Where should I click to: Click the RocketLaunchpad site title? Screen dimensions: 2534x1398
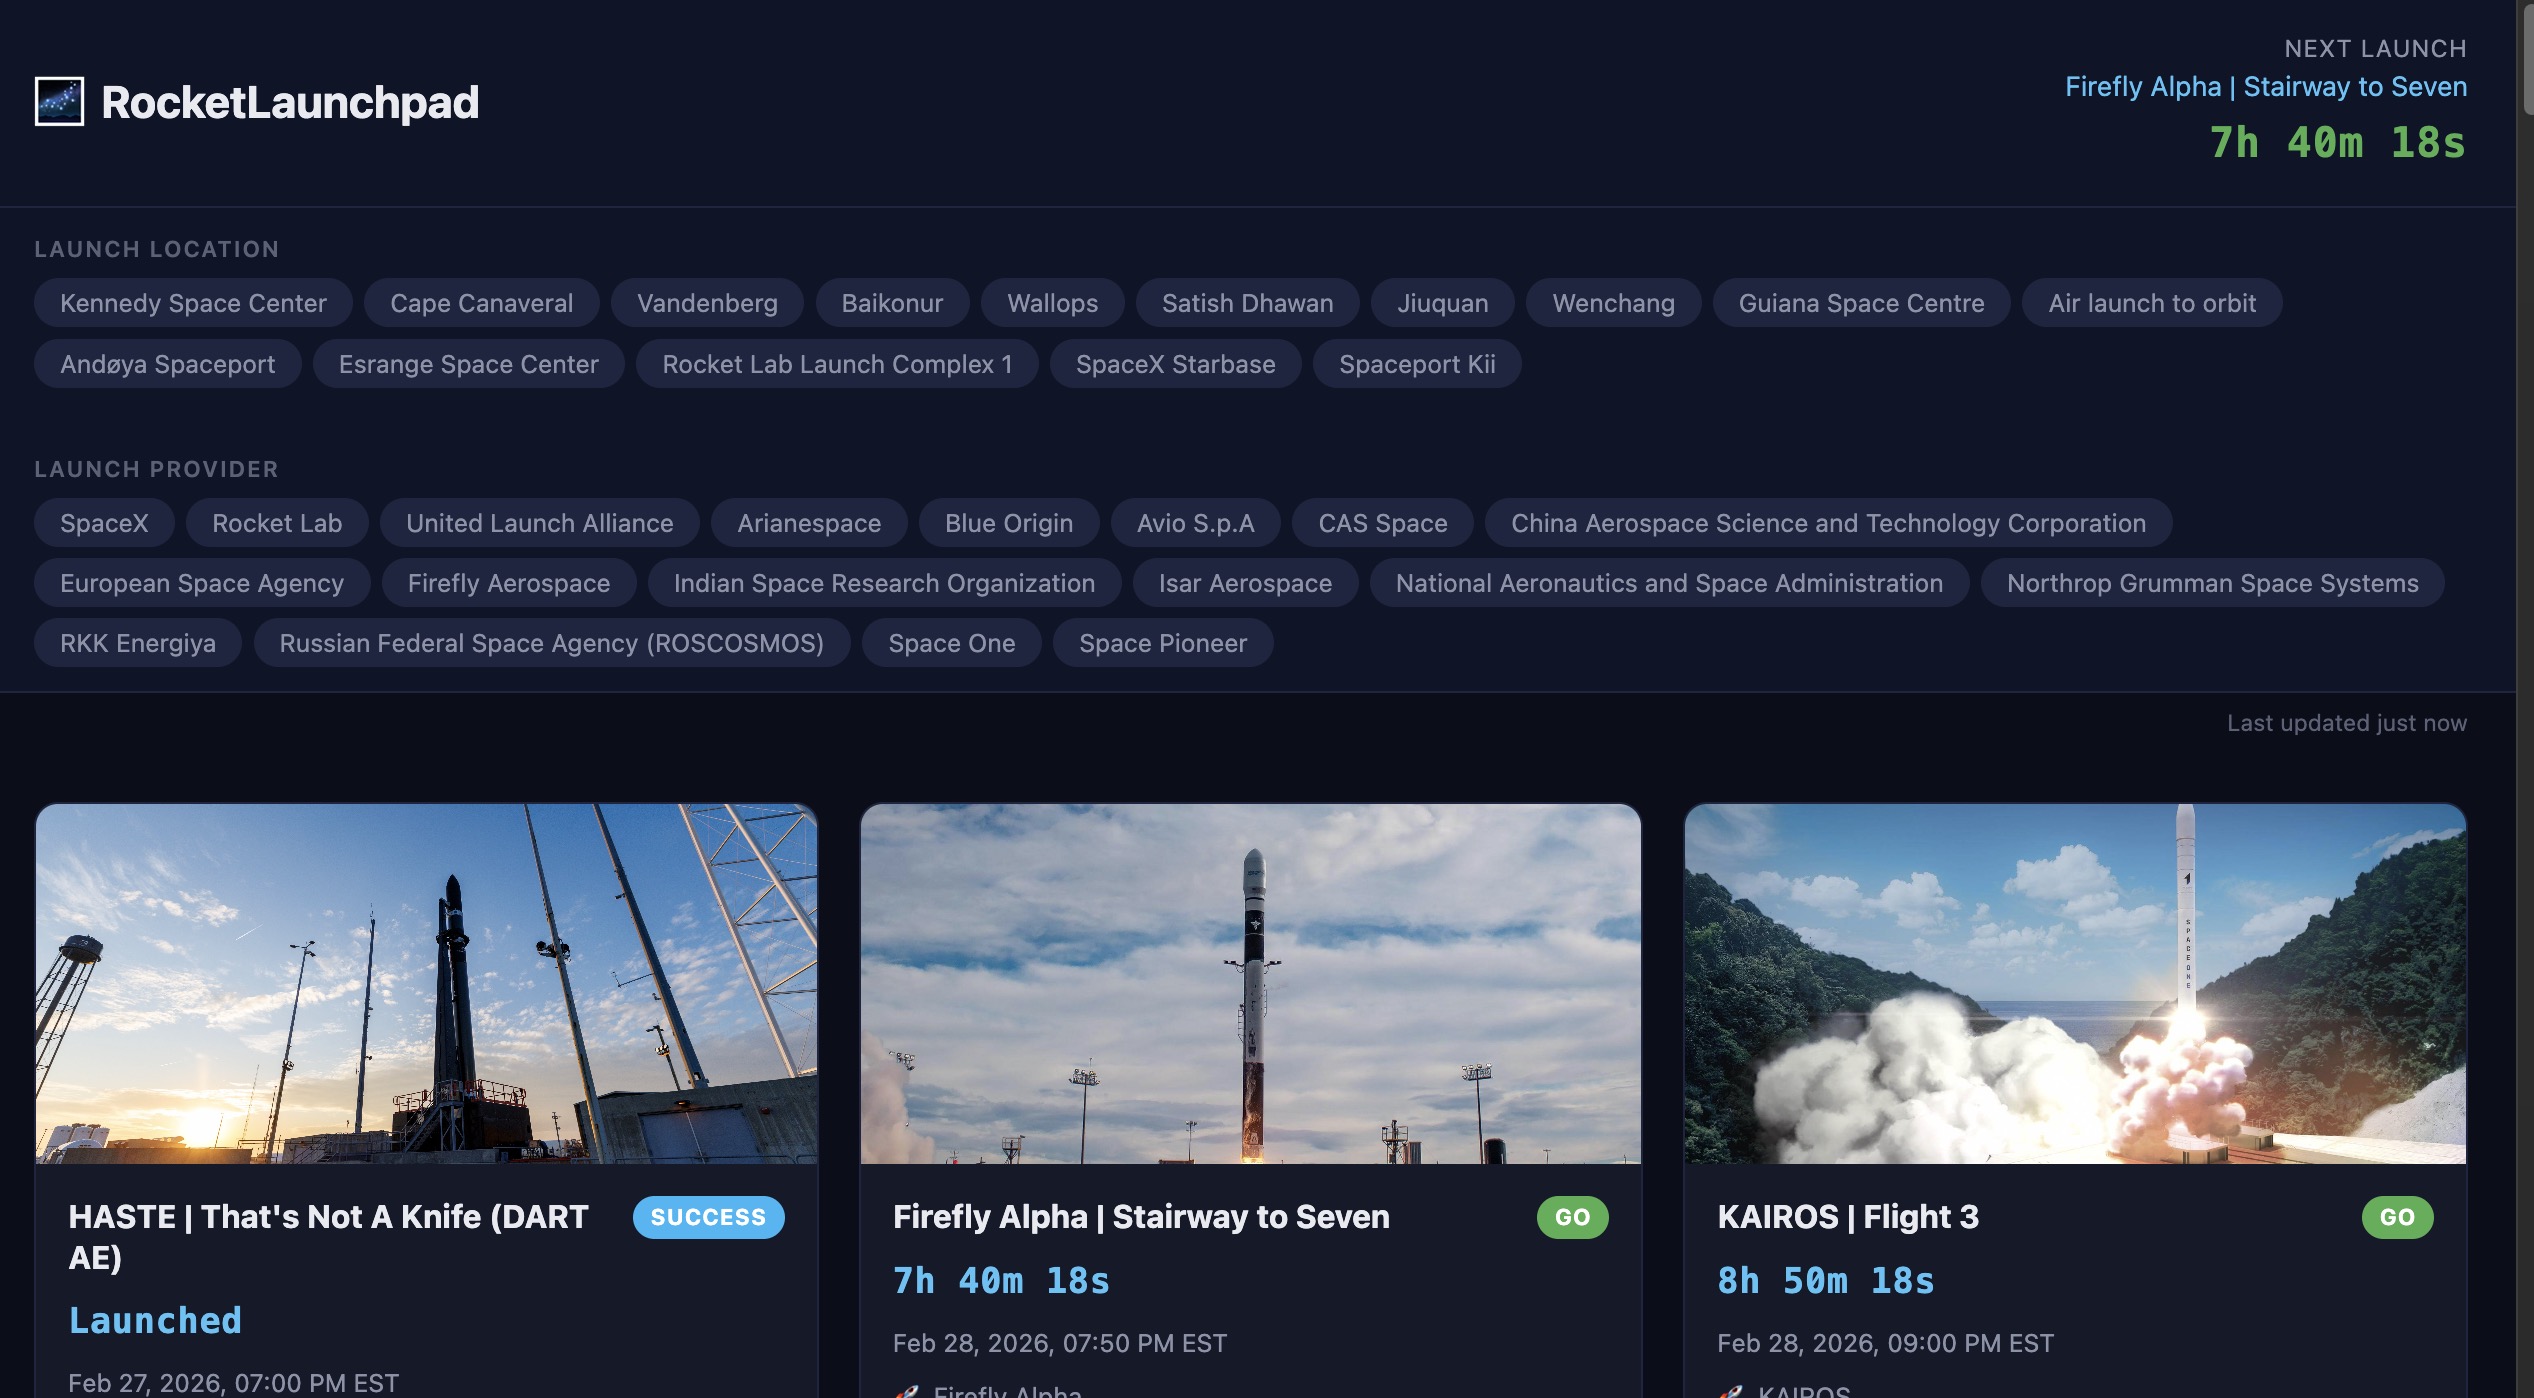pos(290,102)
